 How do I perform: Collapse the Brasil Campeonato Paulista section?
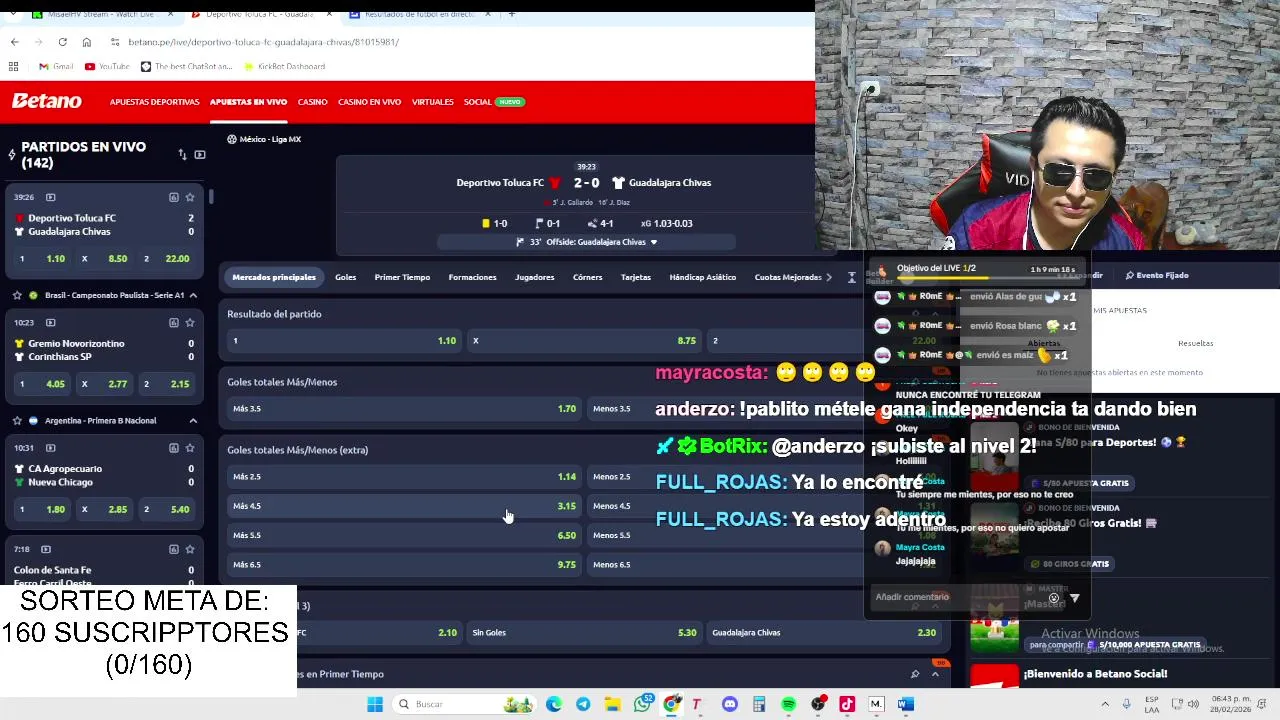coord(193,295)
